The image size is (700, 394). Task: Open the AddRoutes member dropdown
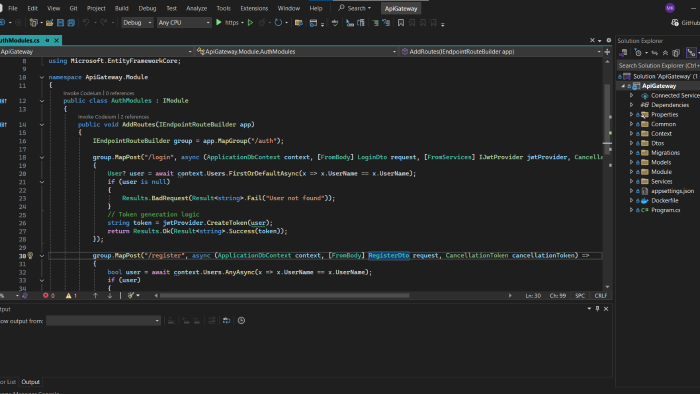(501, 52)
